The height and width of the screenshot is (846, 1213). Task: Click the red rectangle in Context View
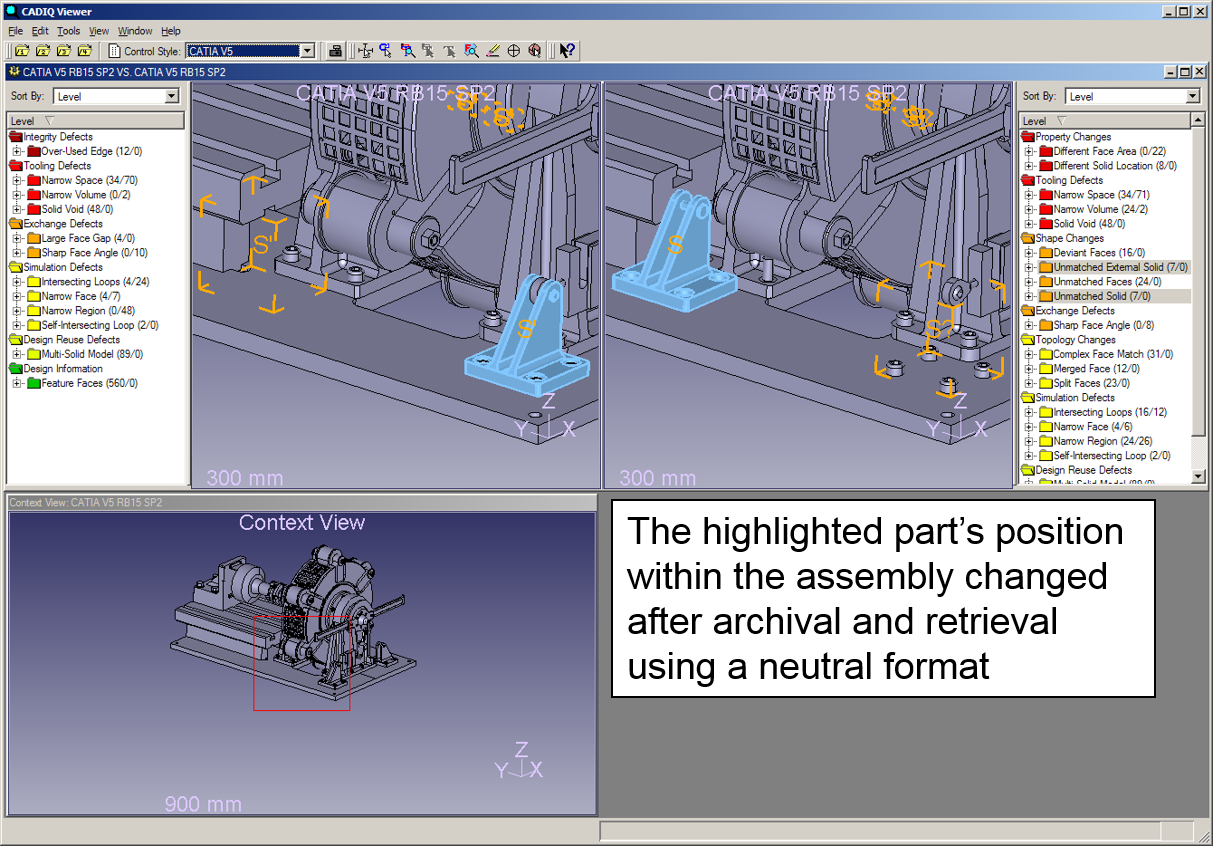[x=301, y=663]
